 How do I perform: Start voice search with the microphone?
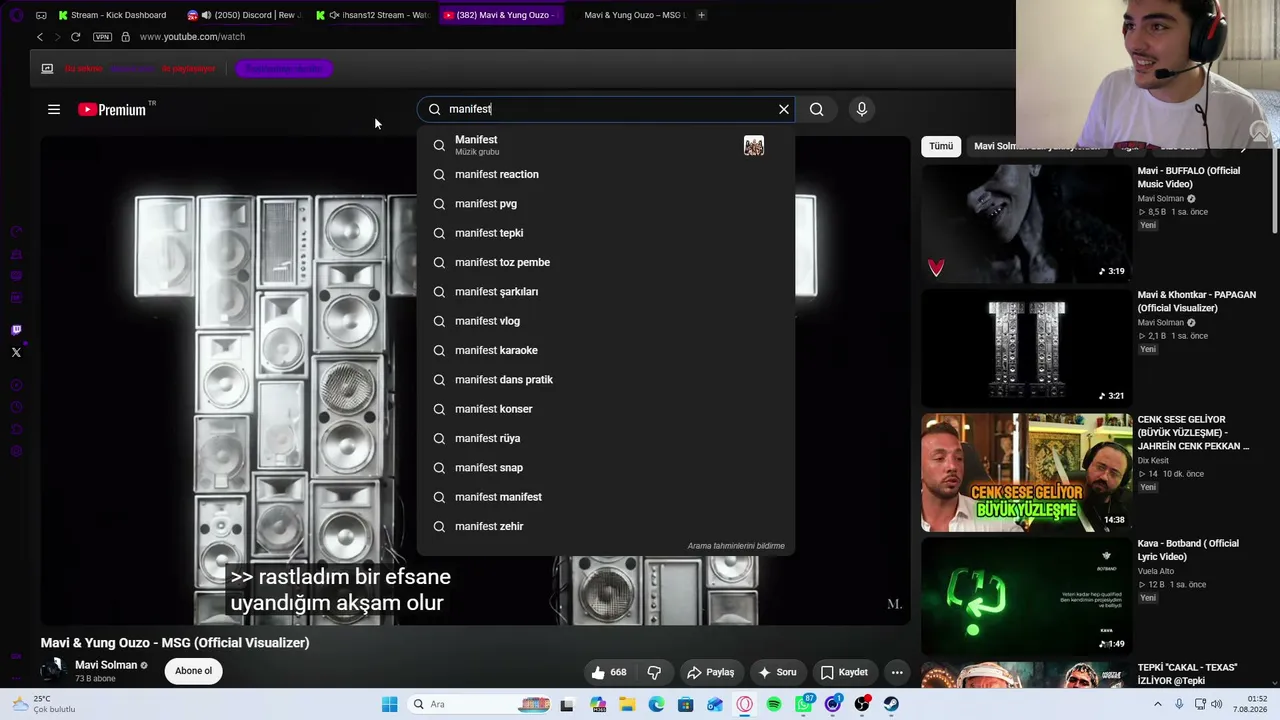(862, 109)
